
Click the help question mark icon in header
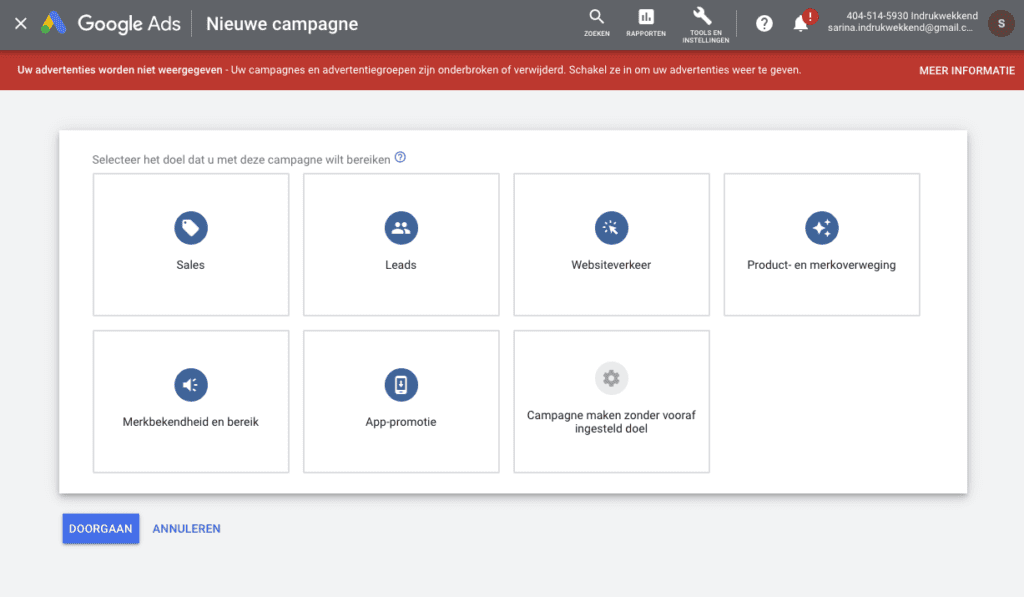[x=764, y=23]
